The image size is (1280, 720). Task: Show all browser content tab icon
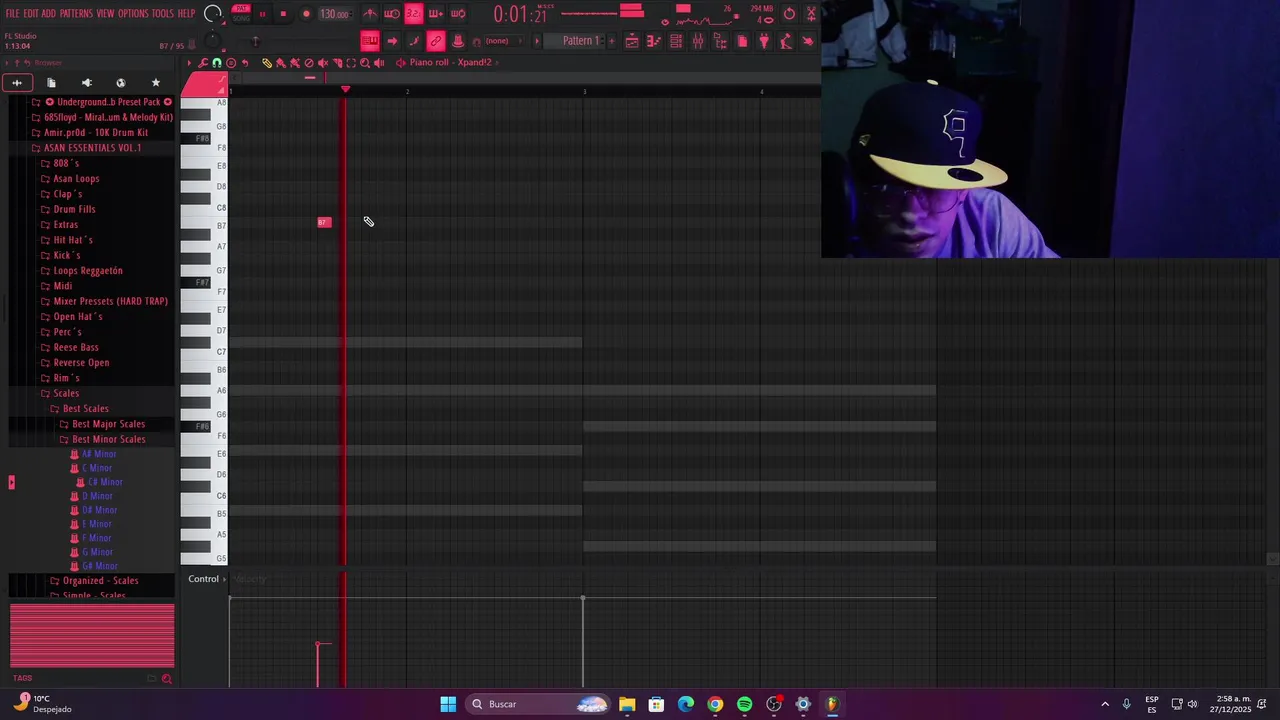(17, 83)
